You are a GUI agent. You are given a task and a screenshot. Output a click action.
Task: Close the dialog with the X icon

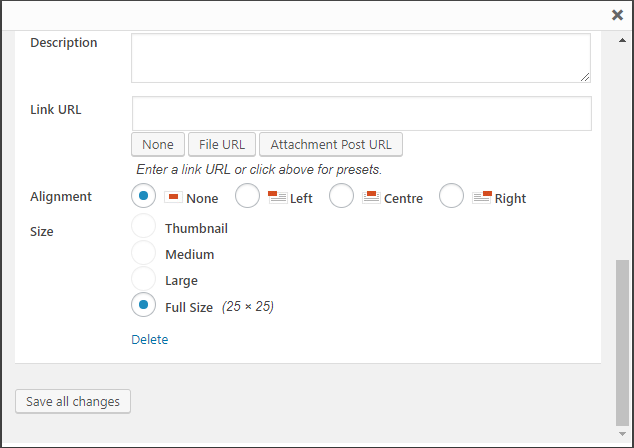point(617,15)
